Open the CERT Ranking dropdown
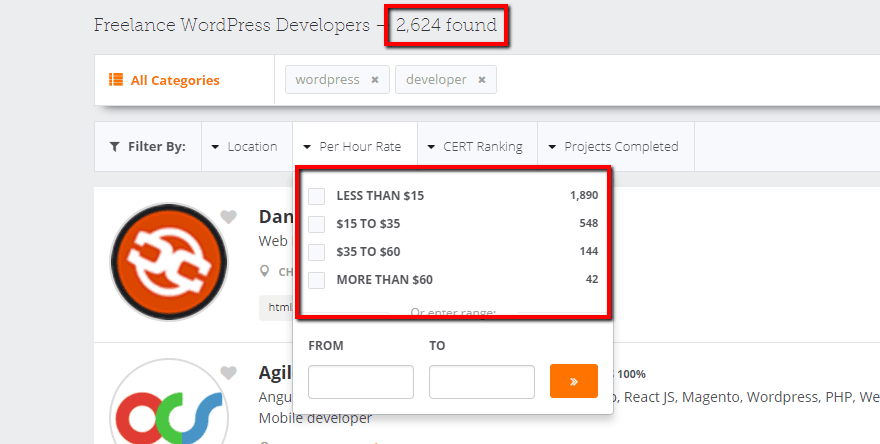This screenshot has width=880, height=444. [476, 147]
